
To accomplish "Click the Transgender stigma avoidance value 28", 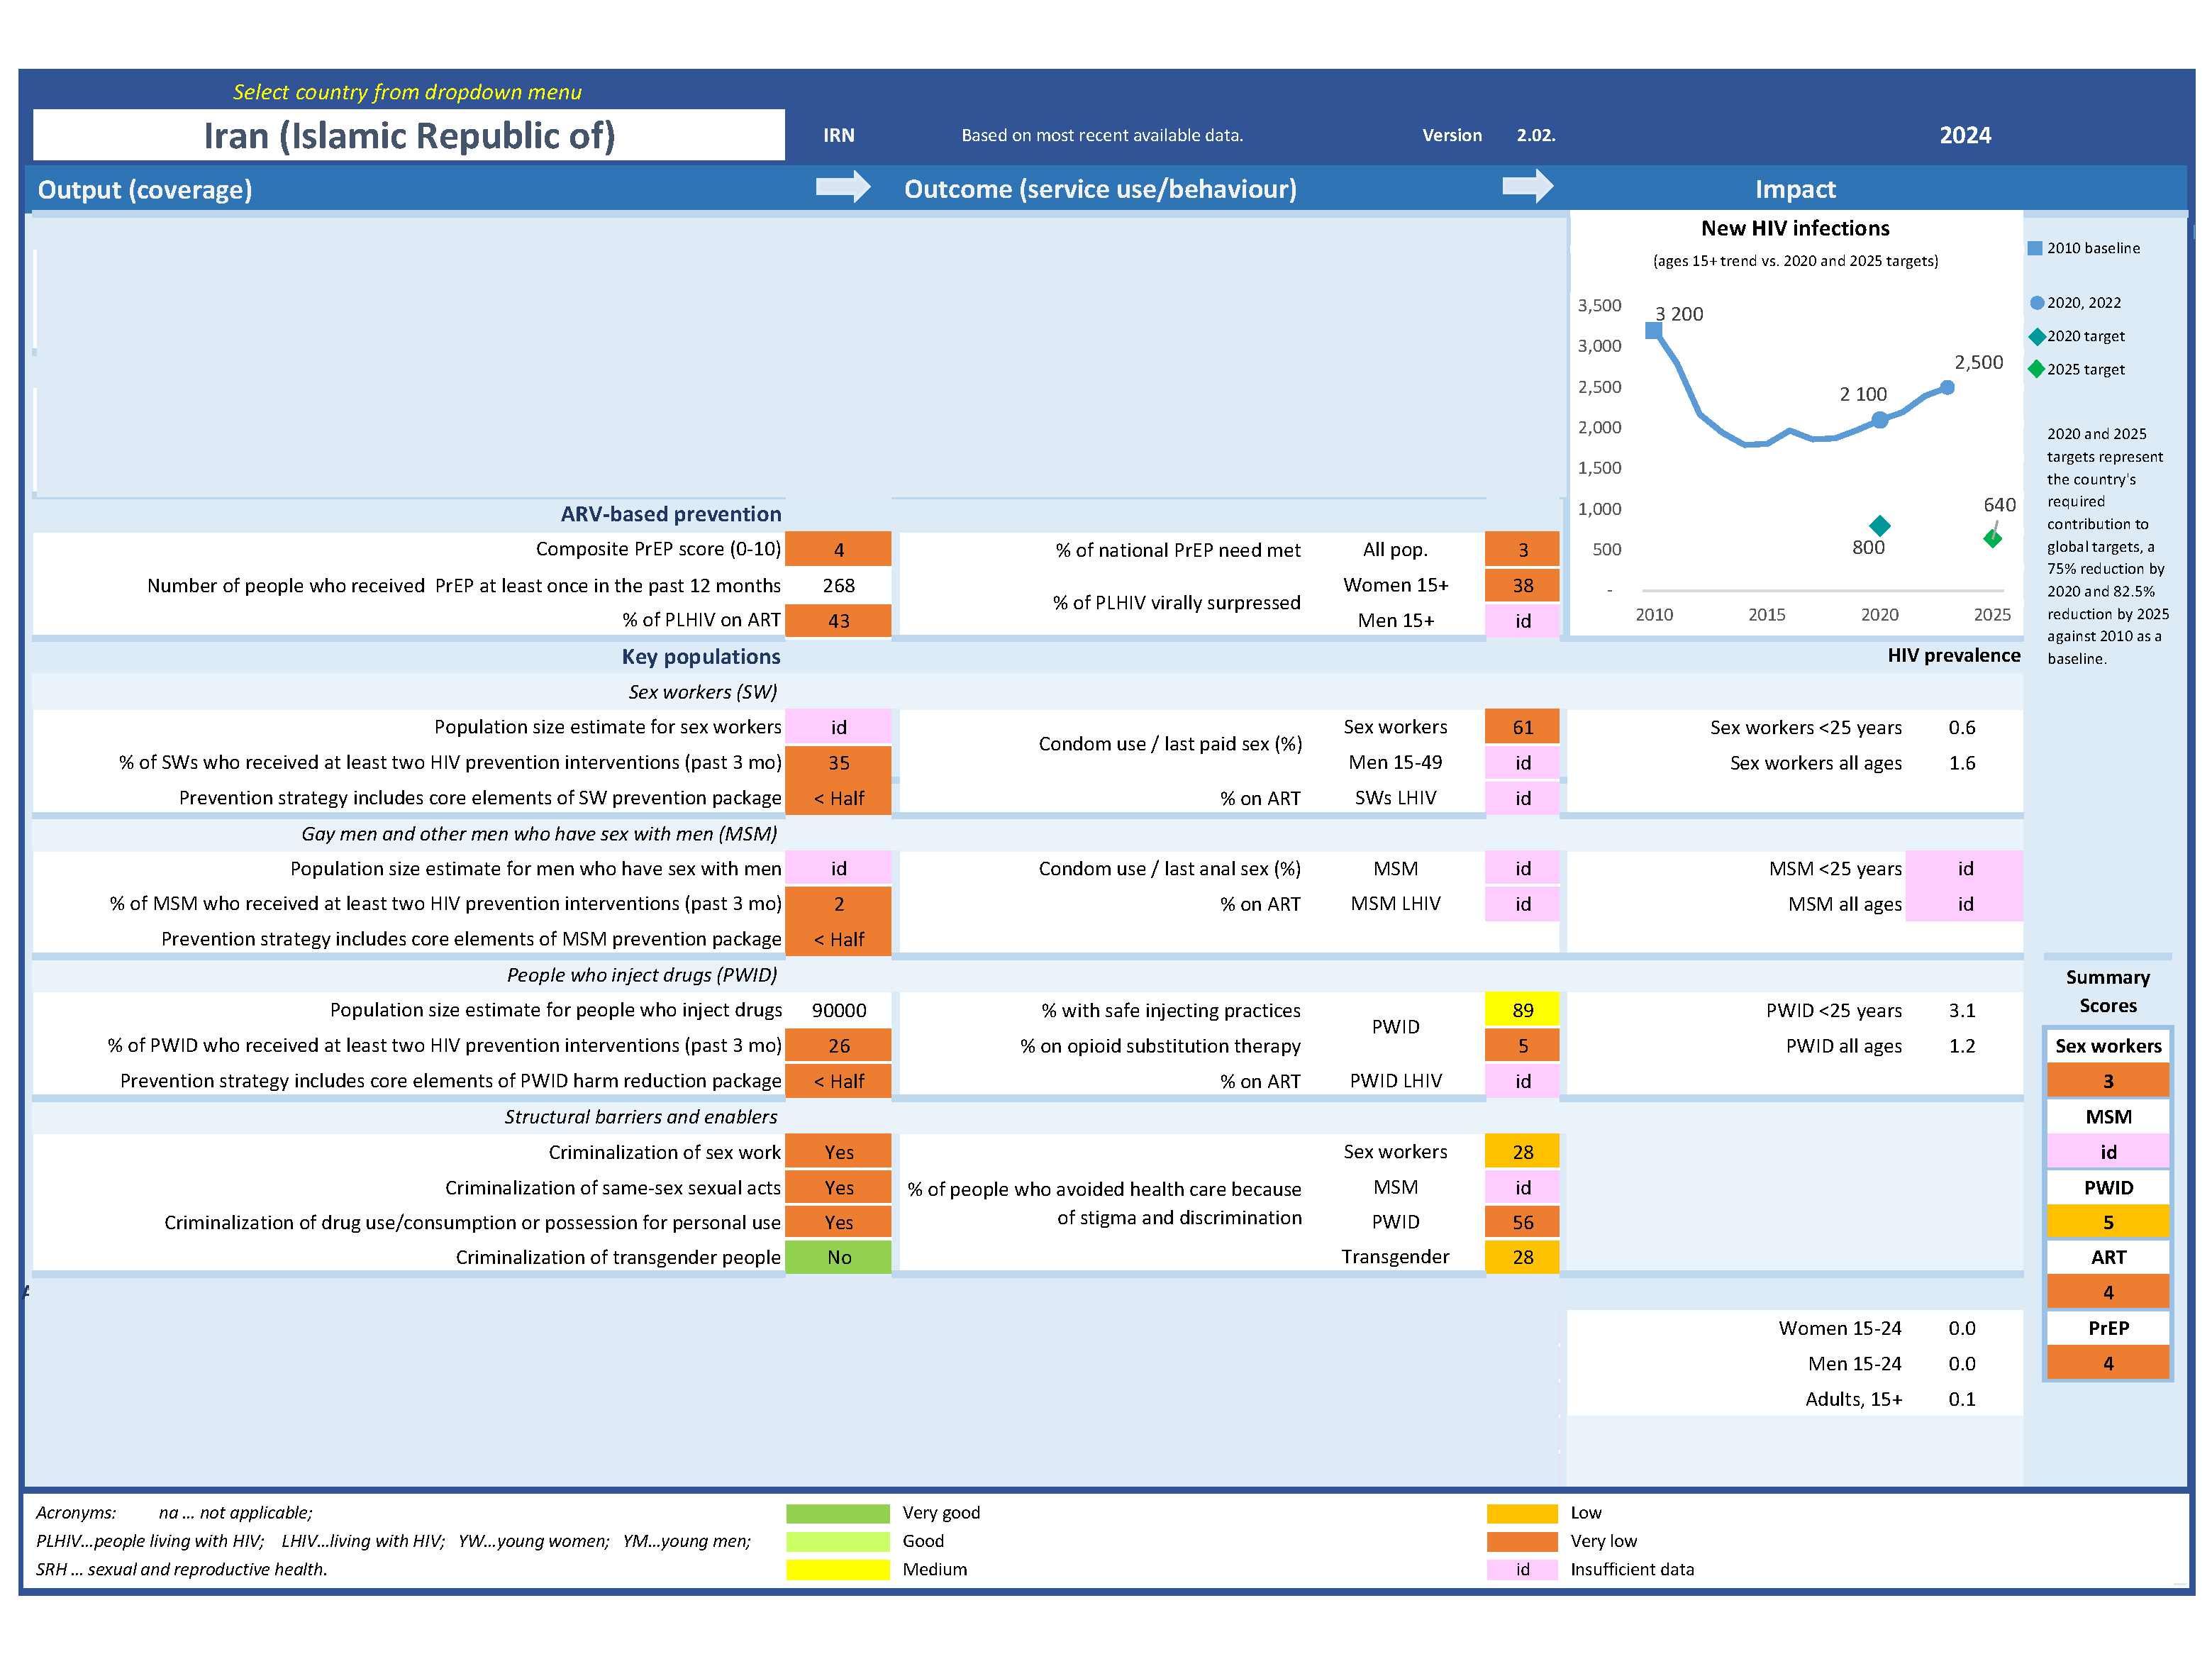I will click(1522, 1257).
